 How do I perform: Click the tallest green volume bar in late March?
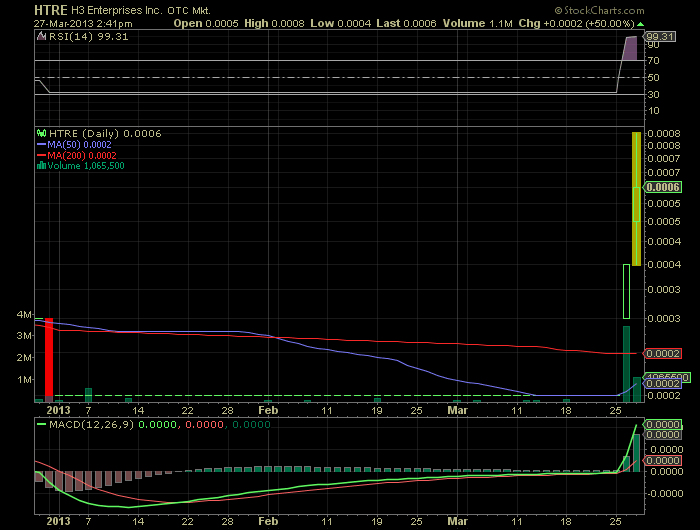(x=626, y=364)
